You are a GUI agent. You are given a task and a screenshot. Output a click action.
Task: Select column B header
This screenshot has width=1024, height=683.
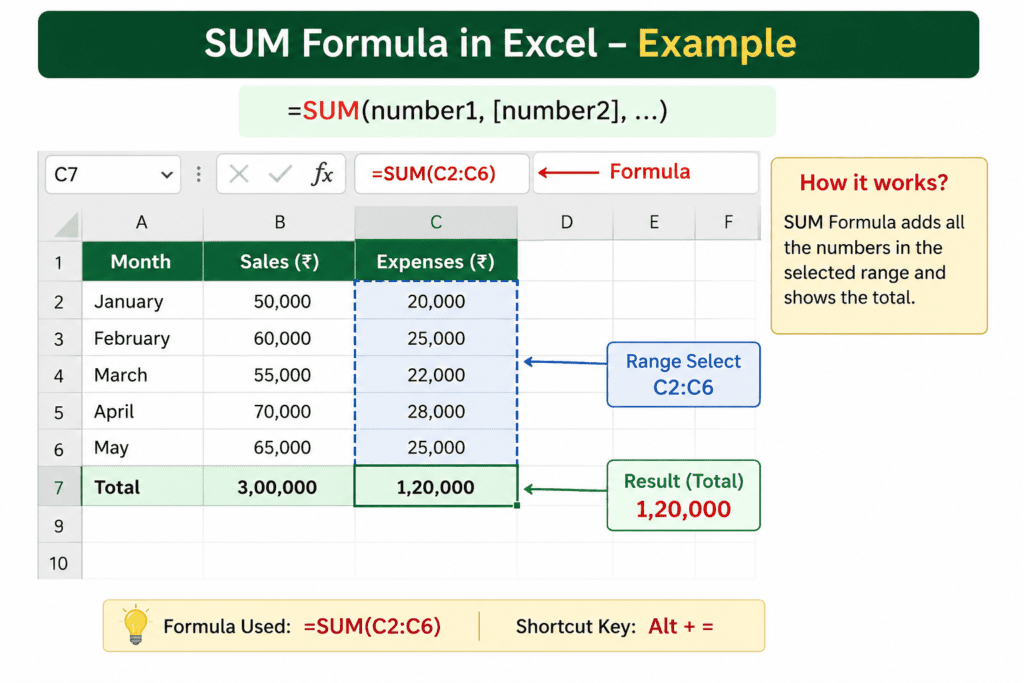[x=279, y=223]
